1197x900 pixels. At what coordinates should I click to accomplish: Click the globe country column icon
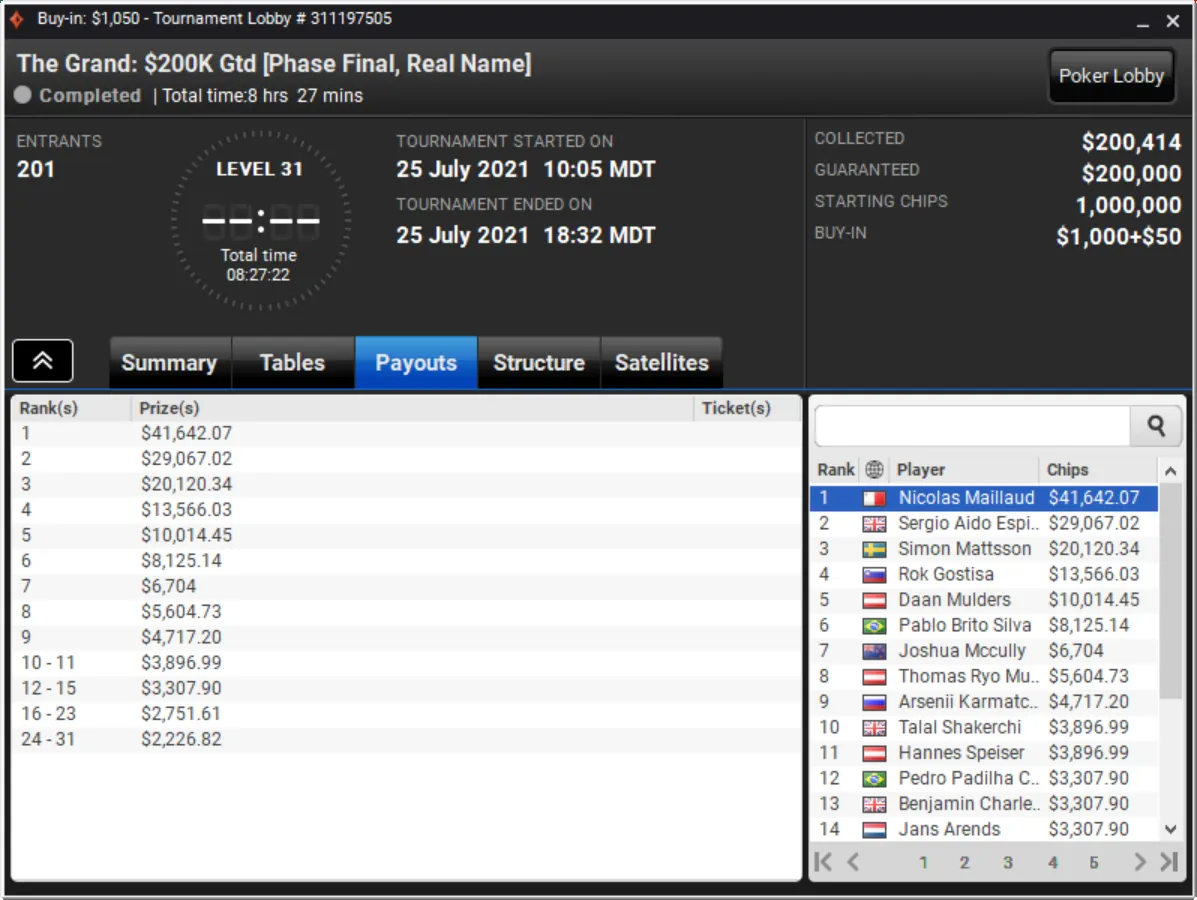point(874,469)
